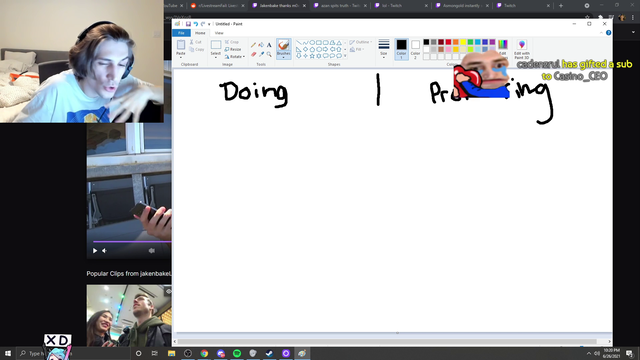The image size is (640, 360).
Task: Click the Cut button
Action: [196, 42]
